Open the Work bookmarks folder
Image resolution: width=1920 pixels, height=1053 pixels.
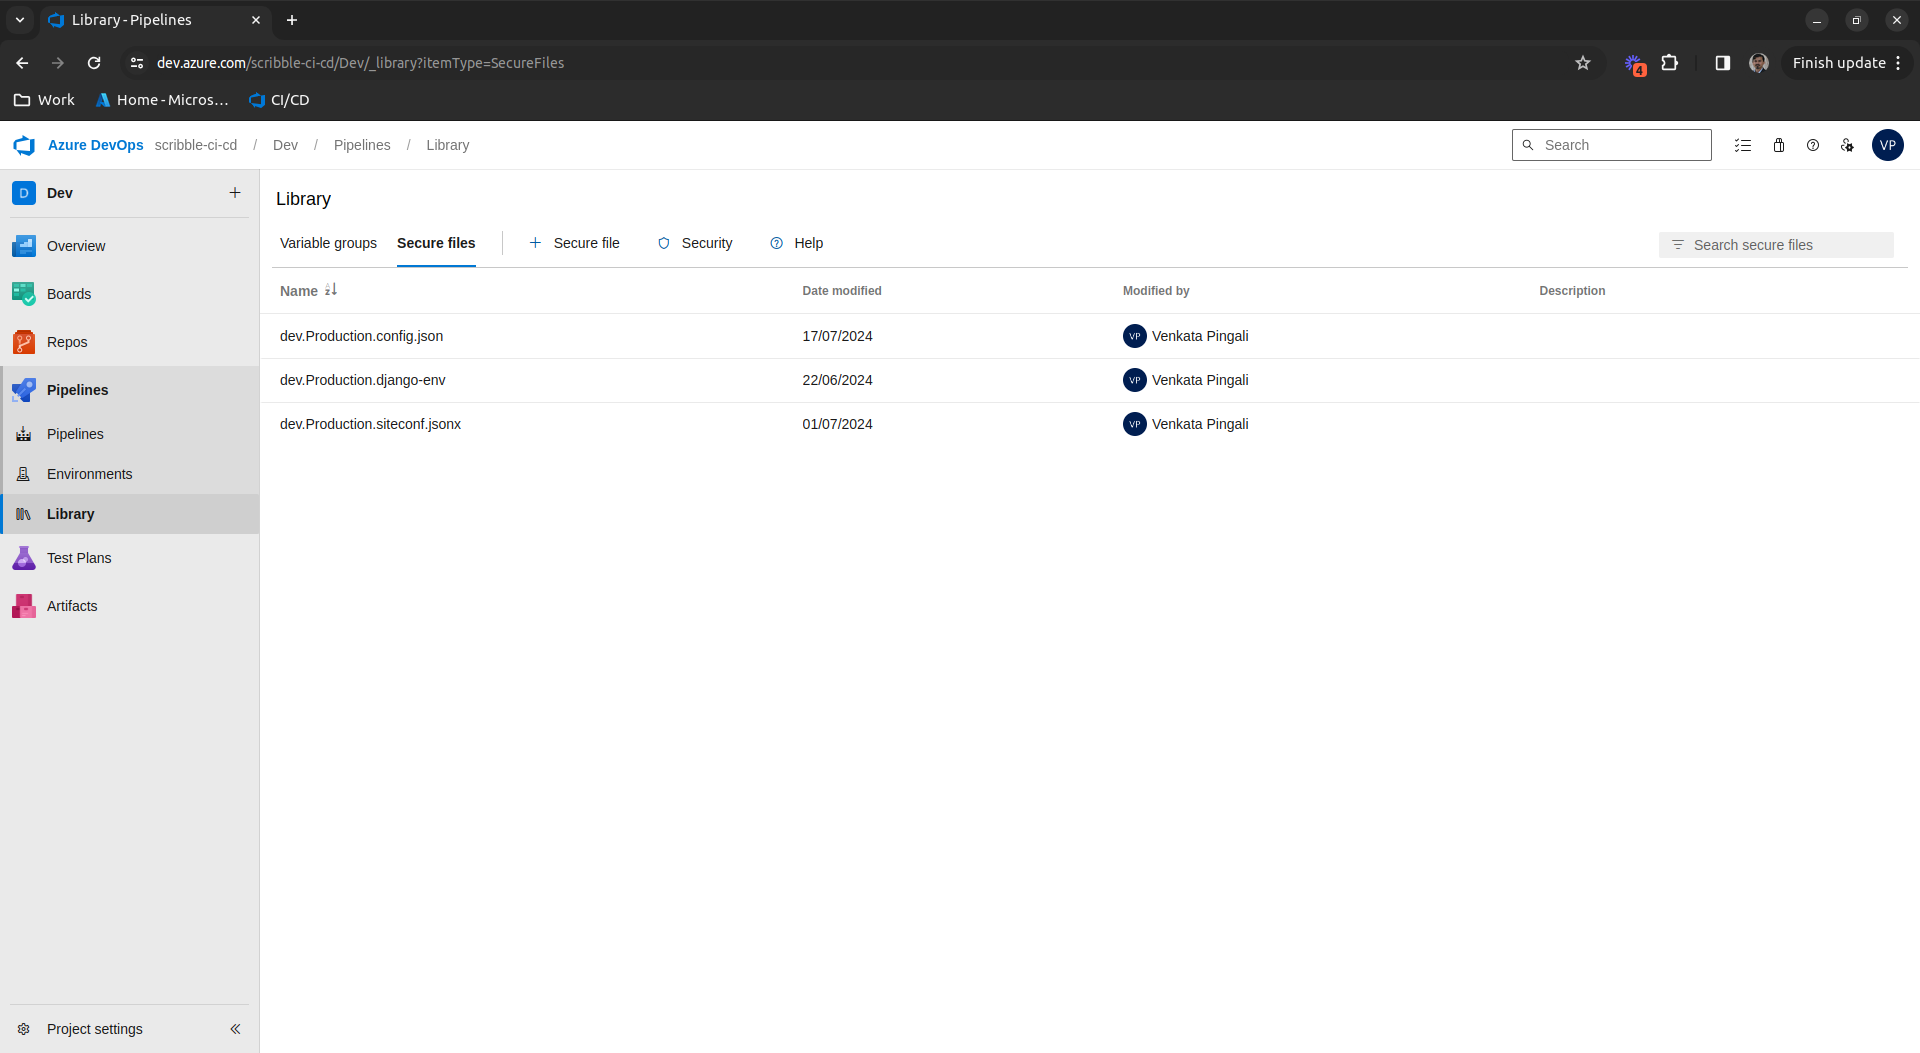(44, 100)
